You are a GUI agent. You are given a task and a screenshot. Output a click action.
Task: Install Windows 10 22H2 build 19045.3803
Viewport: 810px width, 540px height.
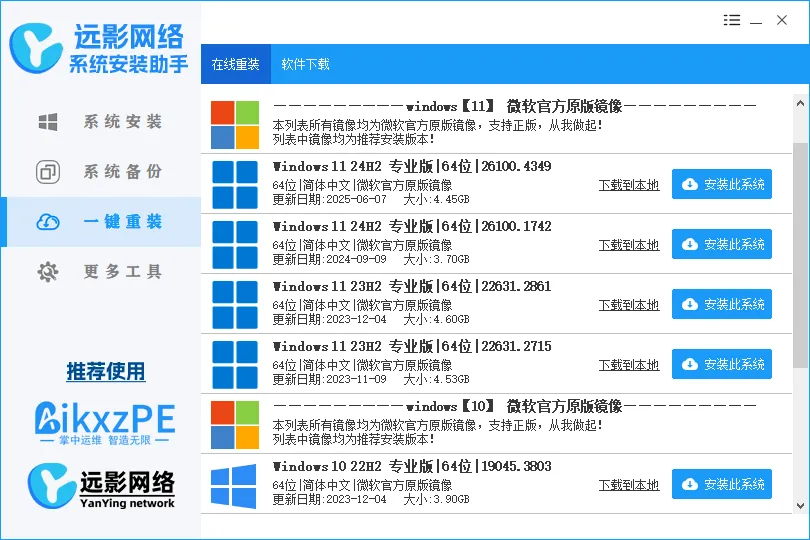pyautogui.click(x=722, y=484)
